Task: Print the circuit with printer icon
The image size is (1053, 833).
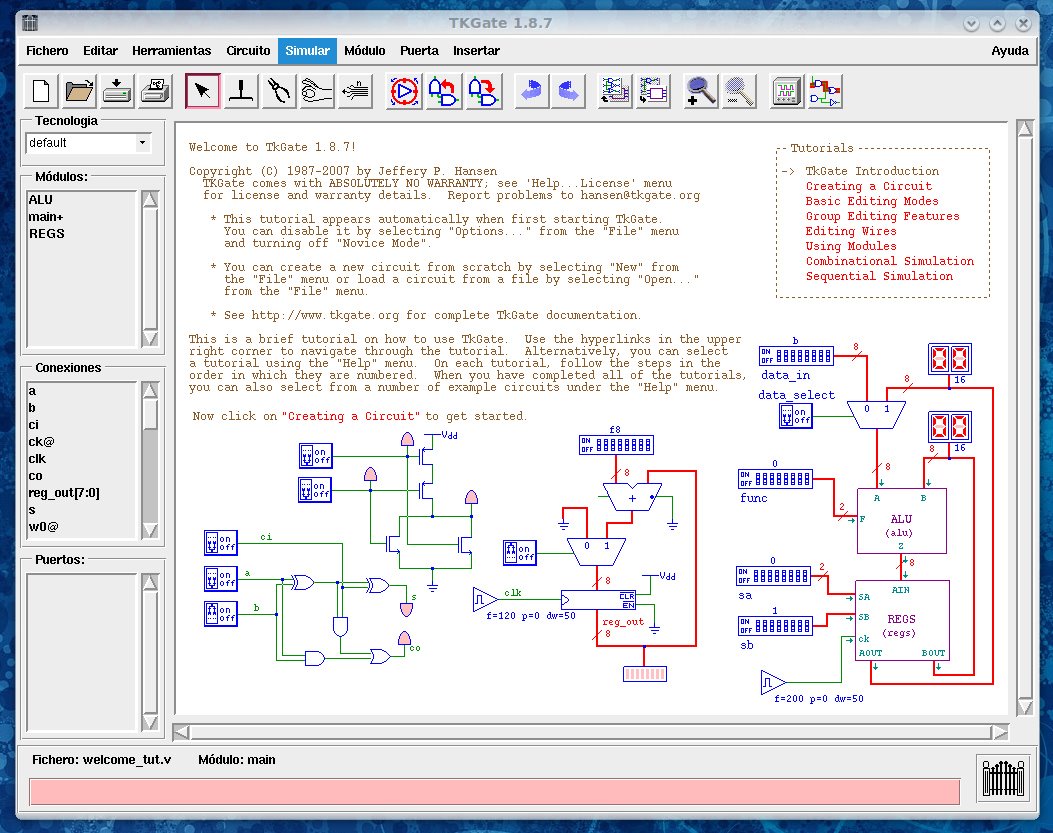Action: 155,91
